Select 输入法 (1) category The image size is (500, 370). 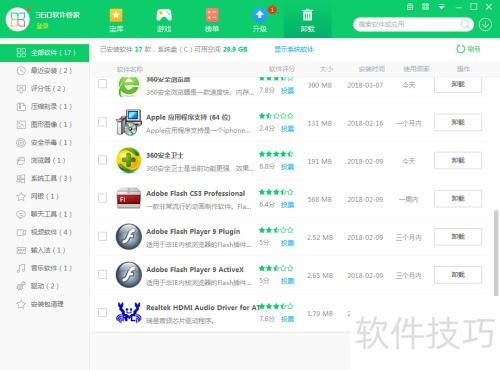click(x=44, y=250)
